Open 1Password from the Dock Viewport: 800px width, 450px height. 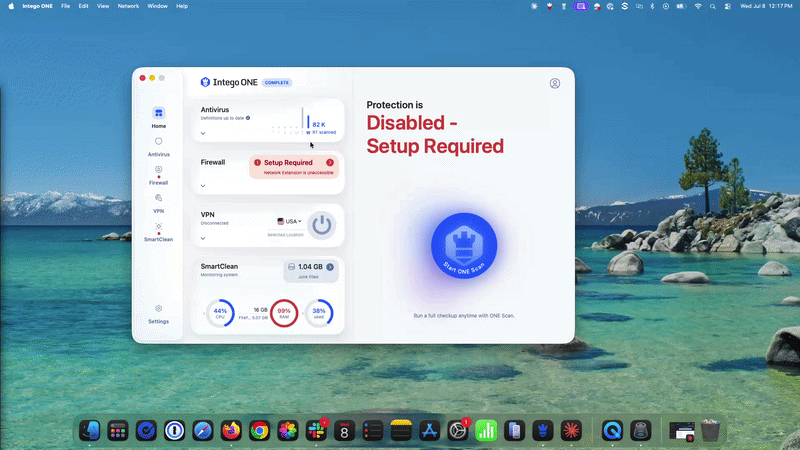(174, 431)
